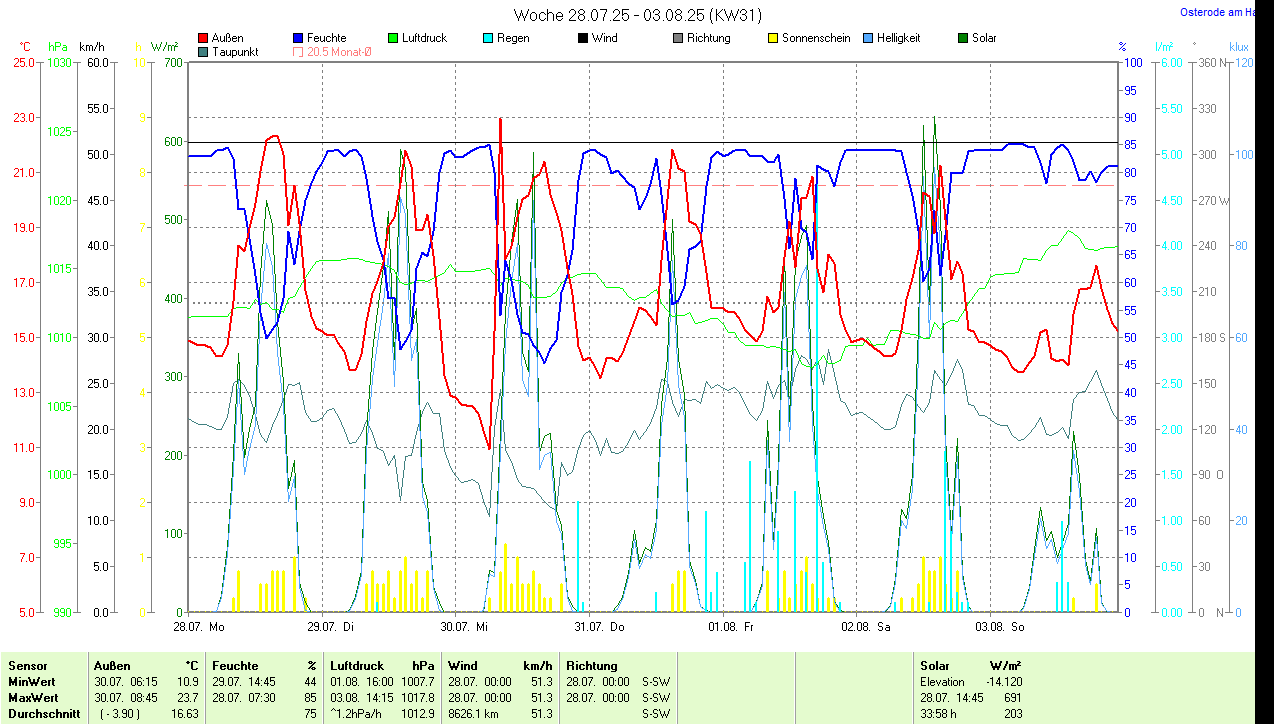Click the green Luftdruck legend swatch

pos(394,38)
